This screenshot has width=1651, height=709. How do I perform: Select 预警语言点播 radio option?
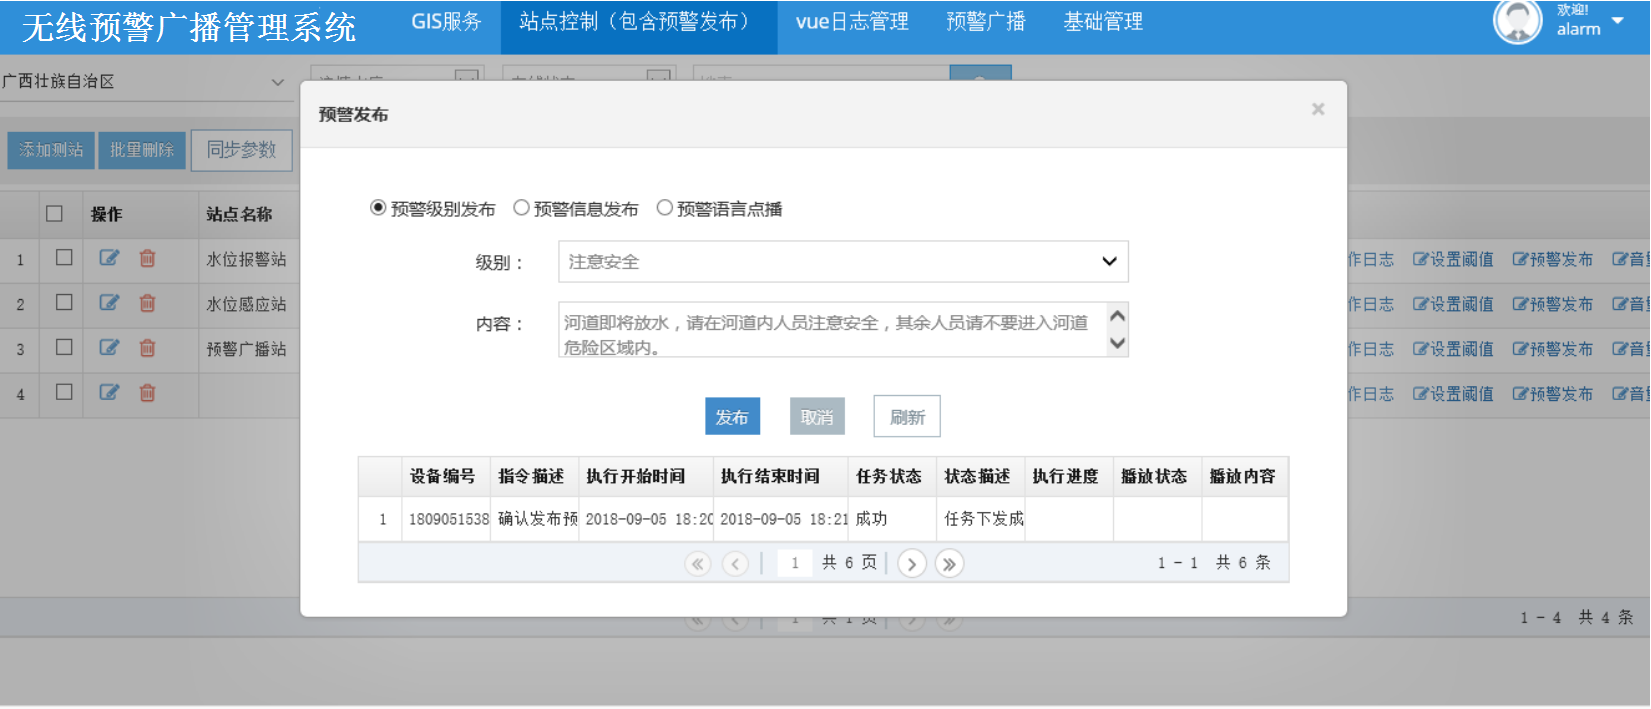point(664,208)
